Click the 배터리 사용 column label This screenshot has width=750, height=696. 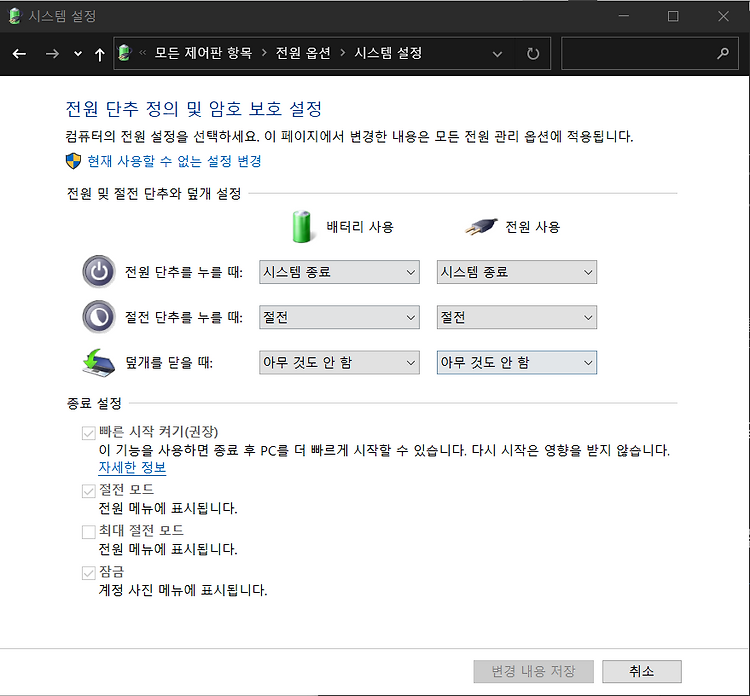click(360, 227)
